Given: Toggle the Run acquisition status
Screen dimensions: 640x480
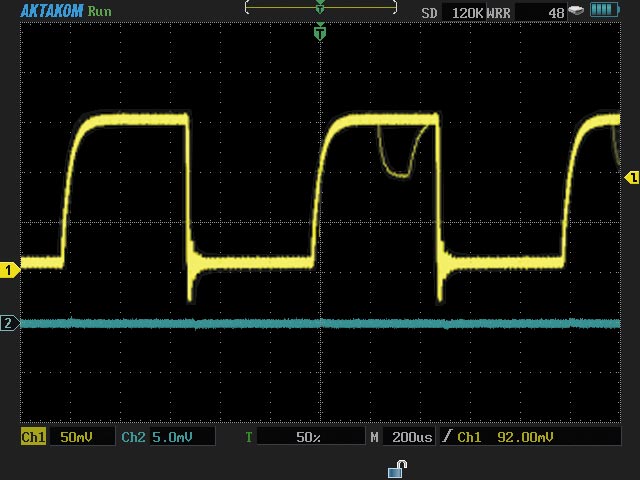Looking at the screenshot, I should coord(100,11).
